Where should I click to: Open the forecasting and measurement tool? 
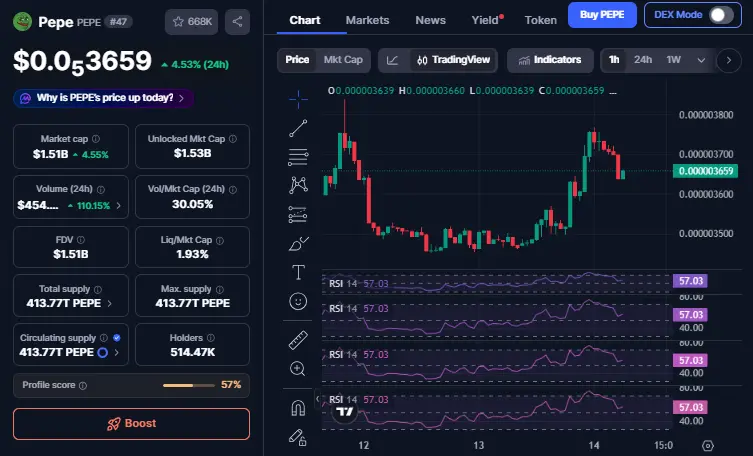click(x=298, y=215)
